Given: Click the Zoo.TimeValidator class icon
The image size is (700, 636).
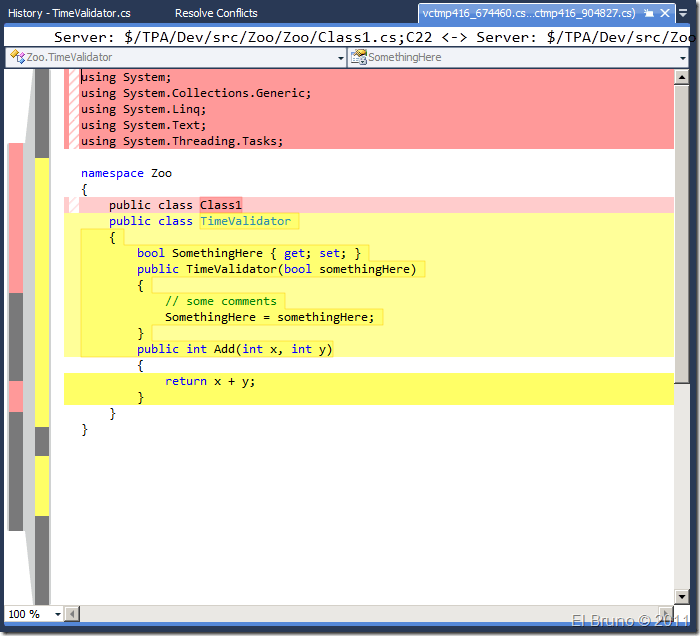Looking at the screenshot, I should (x=16, y=58).
